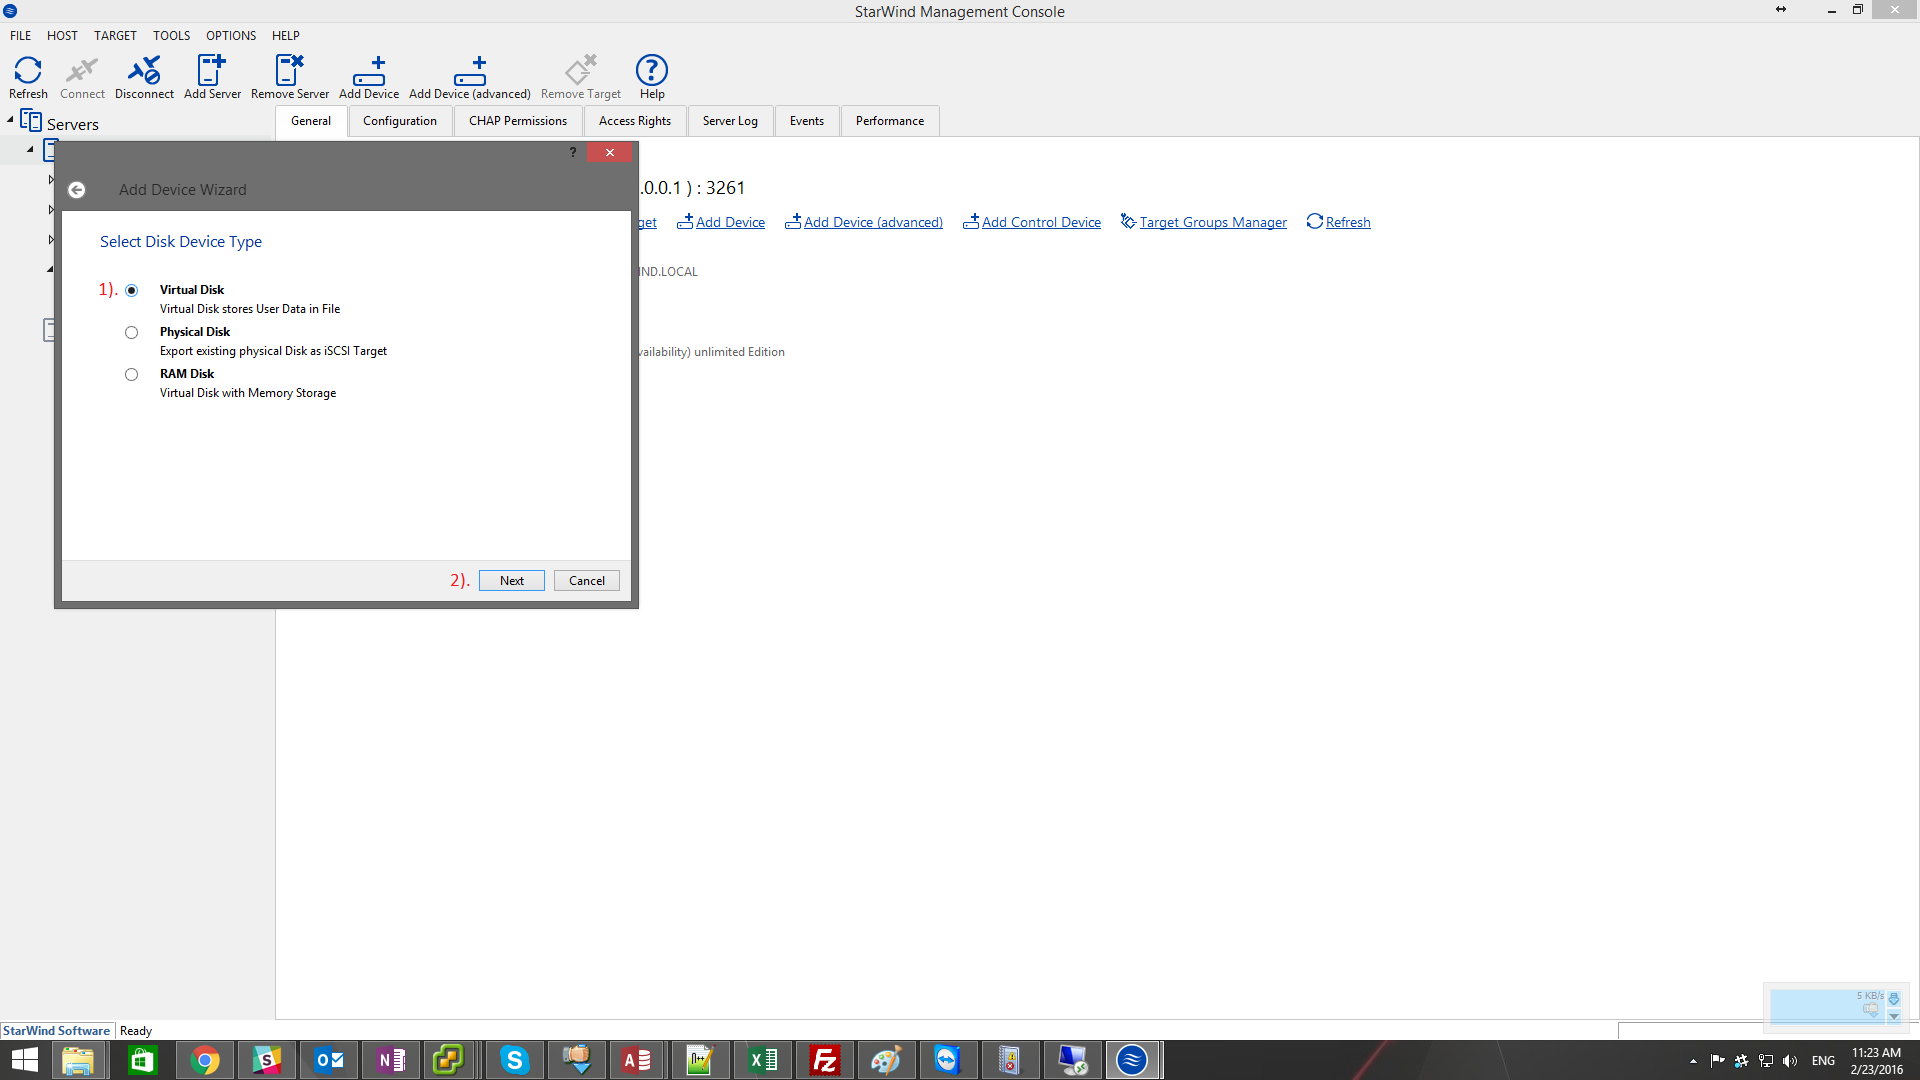Click the StarWind console taskbar icon
The image size is (1920, 1080).
click(1132, 1060)
